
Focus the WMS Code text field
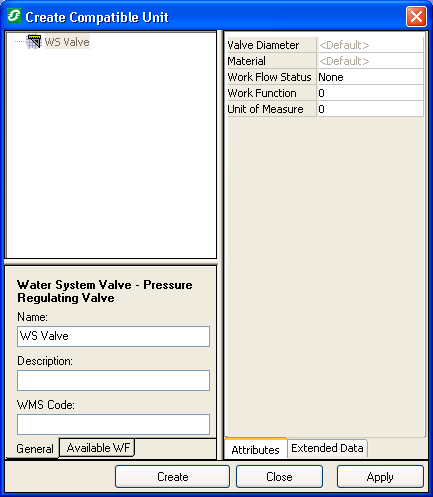(x=113, y=424)
